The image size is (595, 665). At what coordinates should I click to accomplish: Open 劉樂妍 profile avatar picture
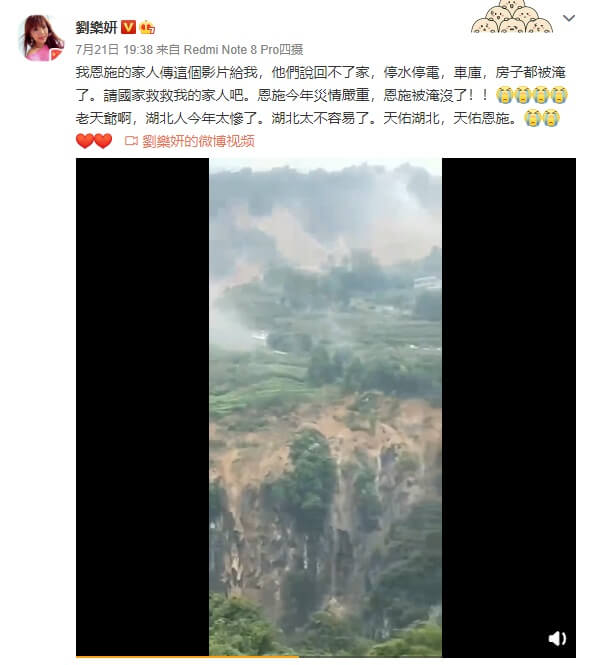tap(42, 38)
